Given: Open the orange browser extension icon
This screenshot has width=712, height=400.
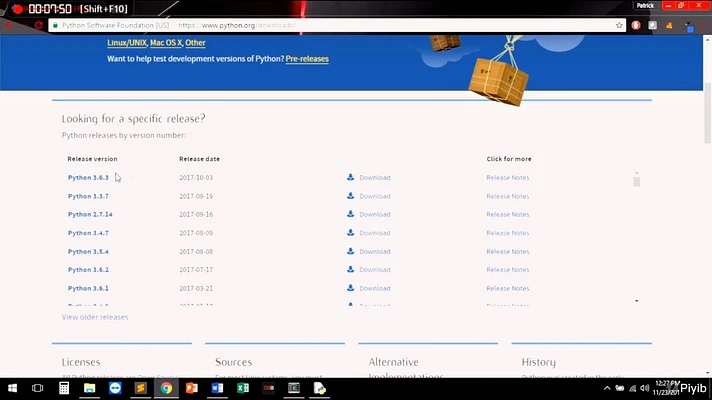Looking at the screenshot, I should tap(669, 25).
